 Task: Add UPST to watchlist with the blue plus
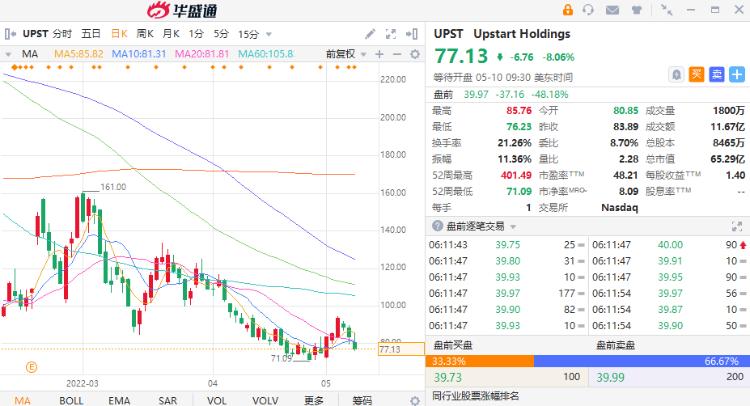(737, 75)
